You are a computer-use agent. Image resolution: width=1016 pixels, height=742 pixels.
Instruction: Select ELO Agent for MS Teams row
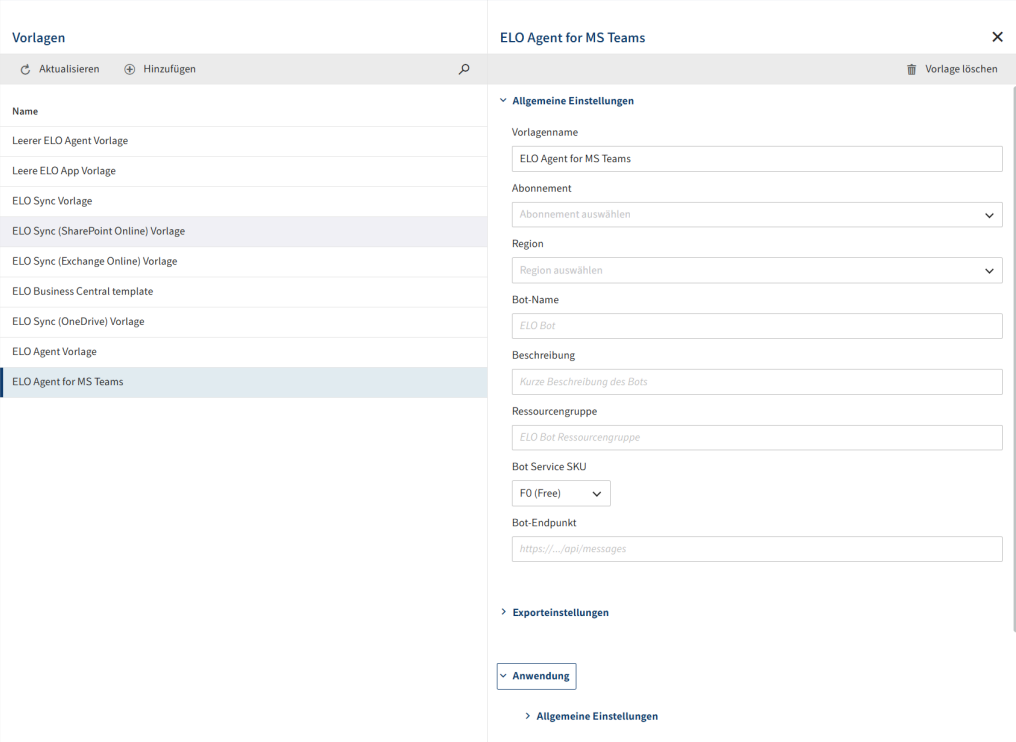pyautogui.click(x=244, y=382)
